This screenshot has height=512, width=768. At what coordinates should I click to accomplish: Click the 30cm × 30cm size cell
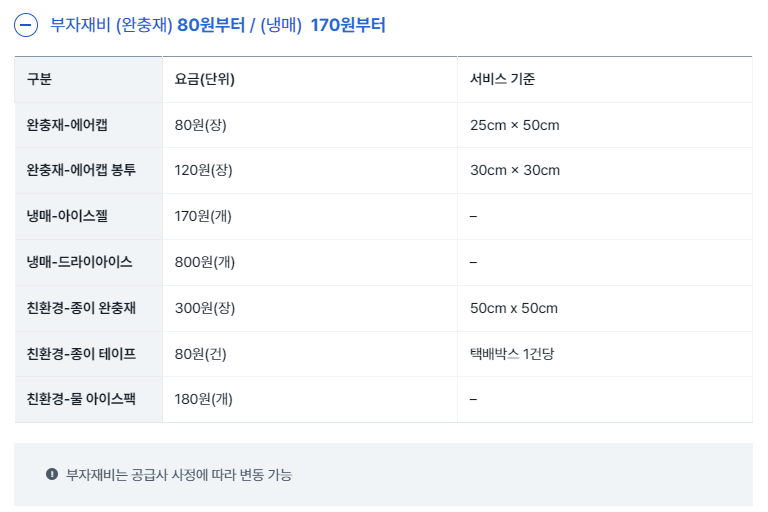click(514, 170)
